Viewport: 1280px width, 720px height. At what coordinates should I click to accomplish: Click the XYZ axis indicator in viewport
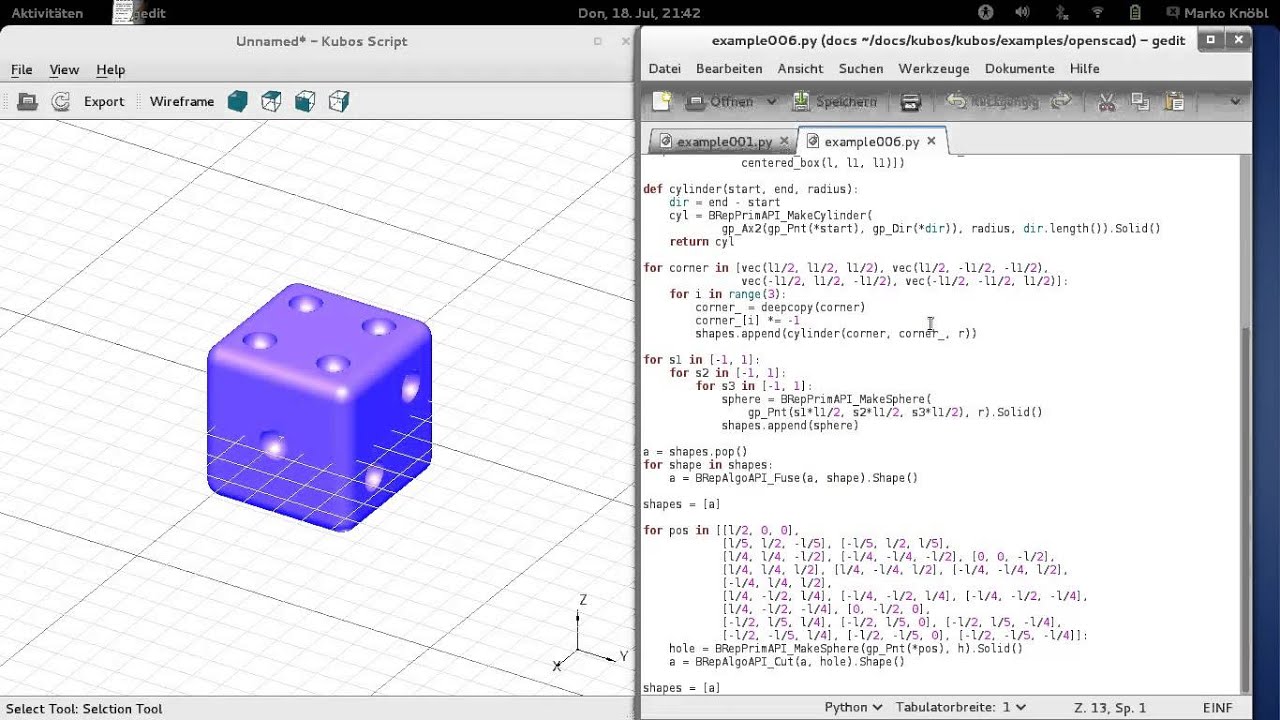coord(590,632)
